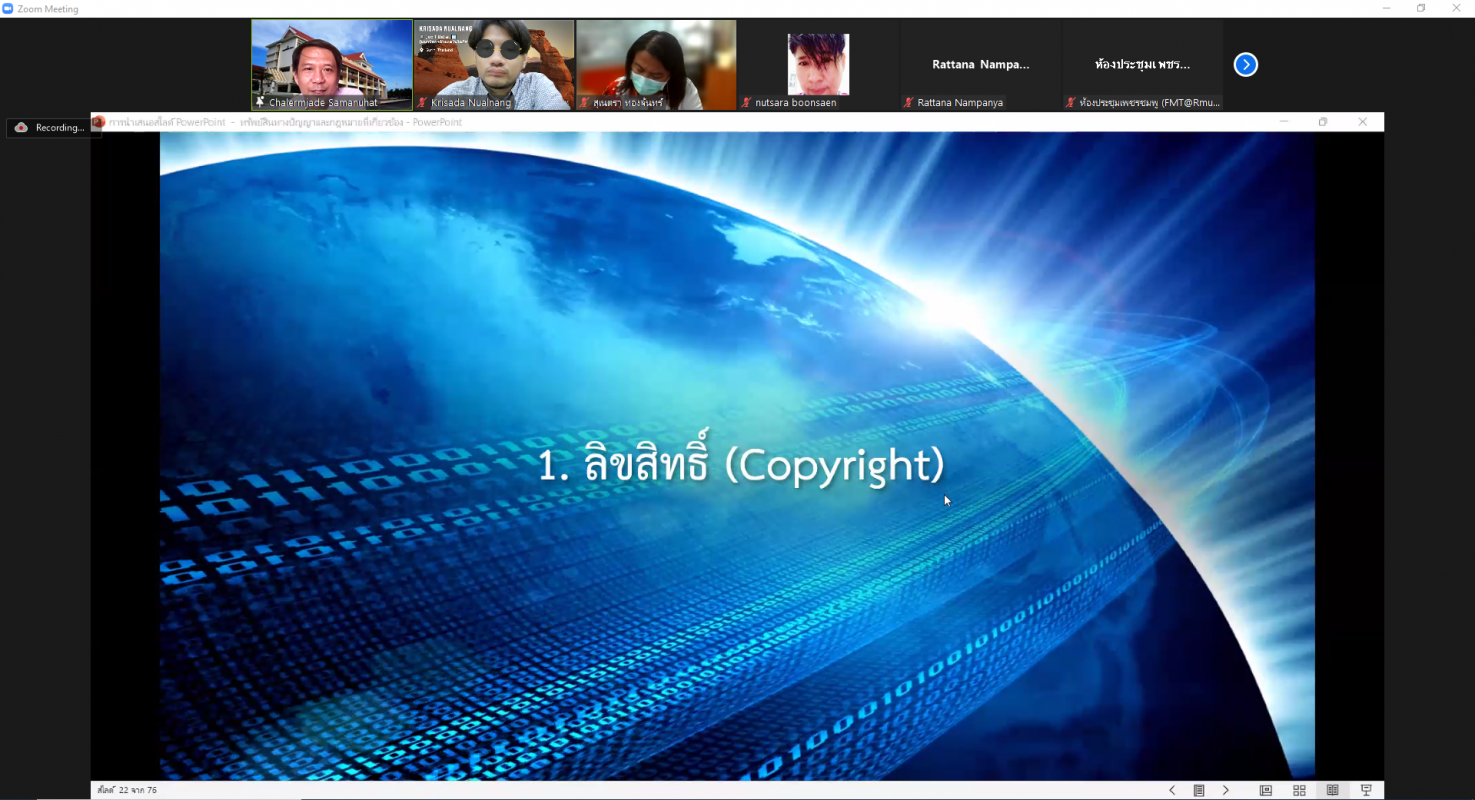This screenshot has width=1475, height=800.
Task: Select the Reading View icon
Action: pos(1332,791)
